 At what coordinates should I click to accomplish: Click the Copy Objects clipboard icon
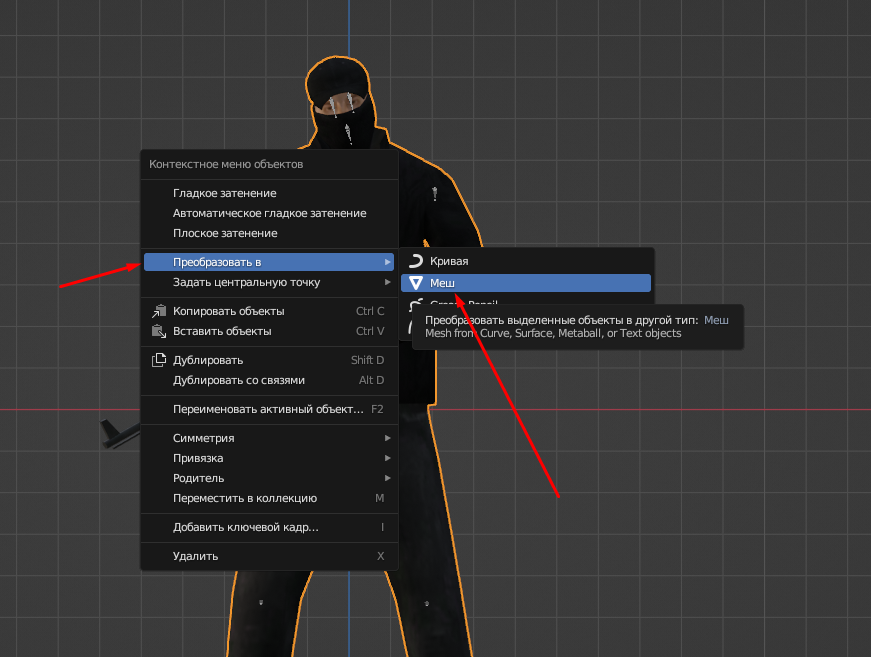pos(157,311)
